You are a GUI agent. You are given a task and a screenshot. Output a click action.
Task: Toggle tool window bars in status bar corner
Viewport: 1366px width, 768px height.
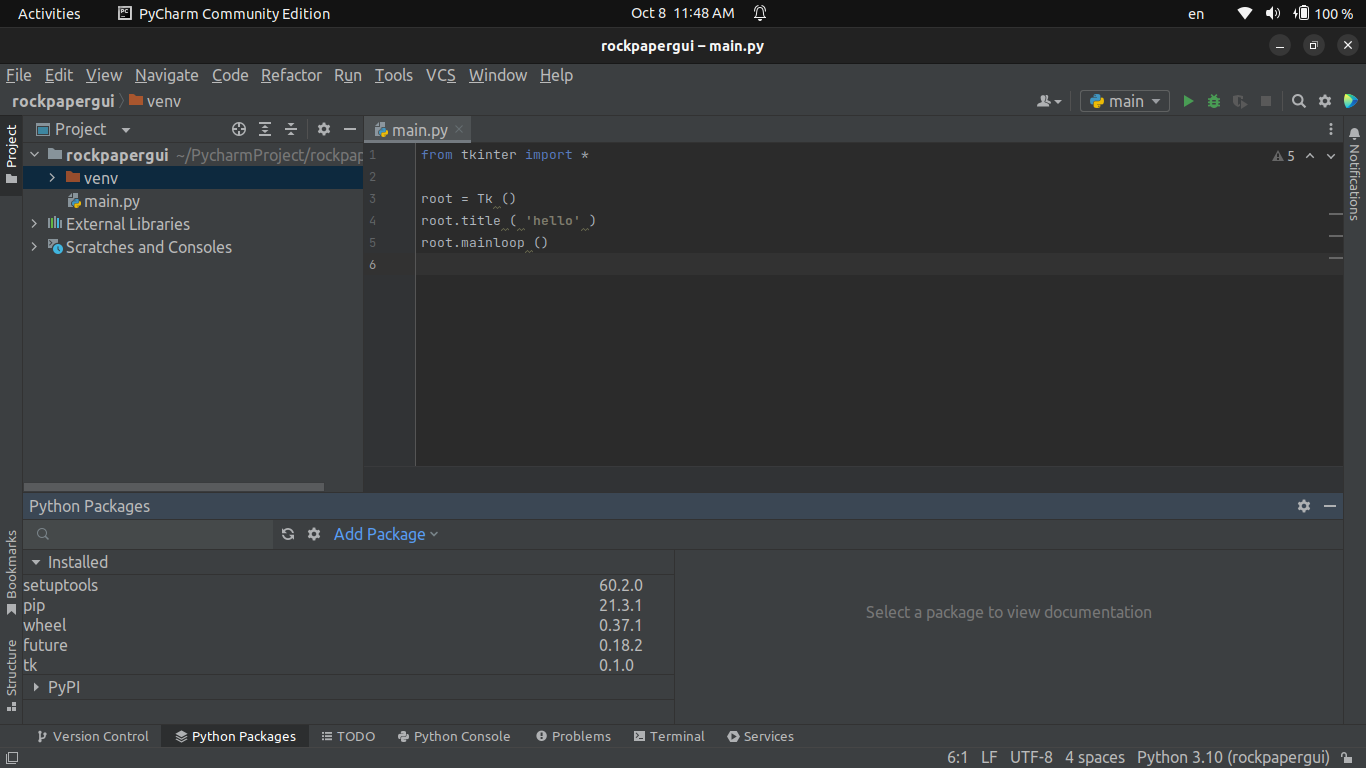click(11, 758)
